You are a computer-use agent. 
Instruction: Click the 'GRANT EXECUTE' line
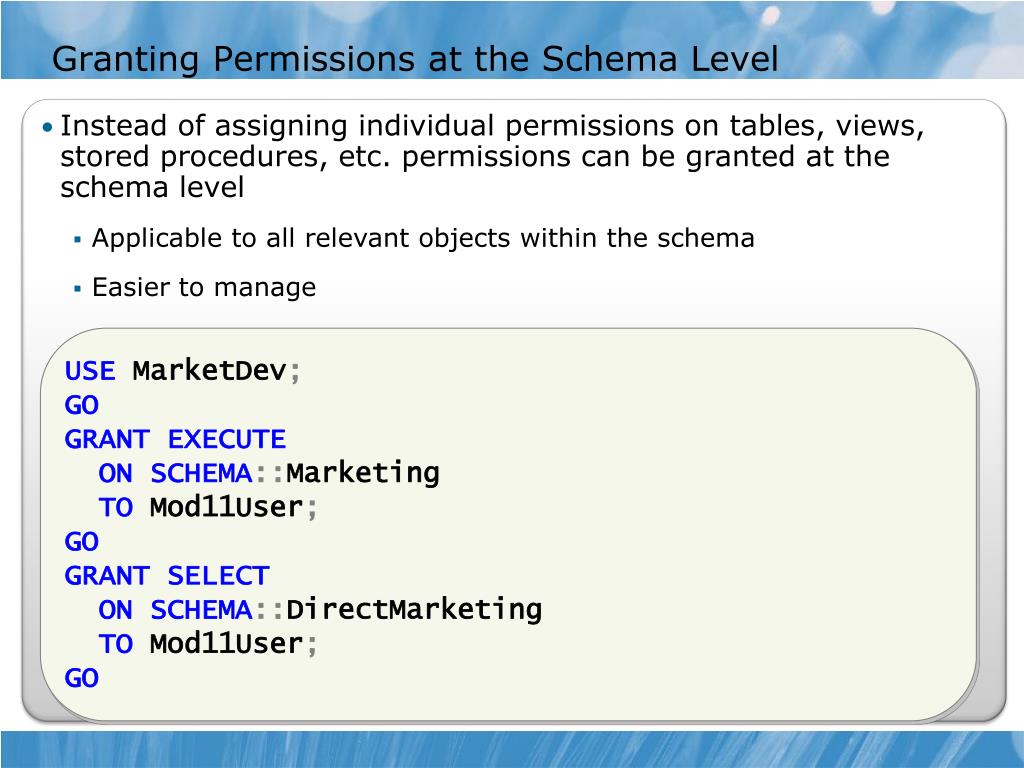tap(175, 440)
